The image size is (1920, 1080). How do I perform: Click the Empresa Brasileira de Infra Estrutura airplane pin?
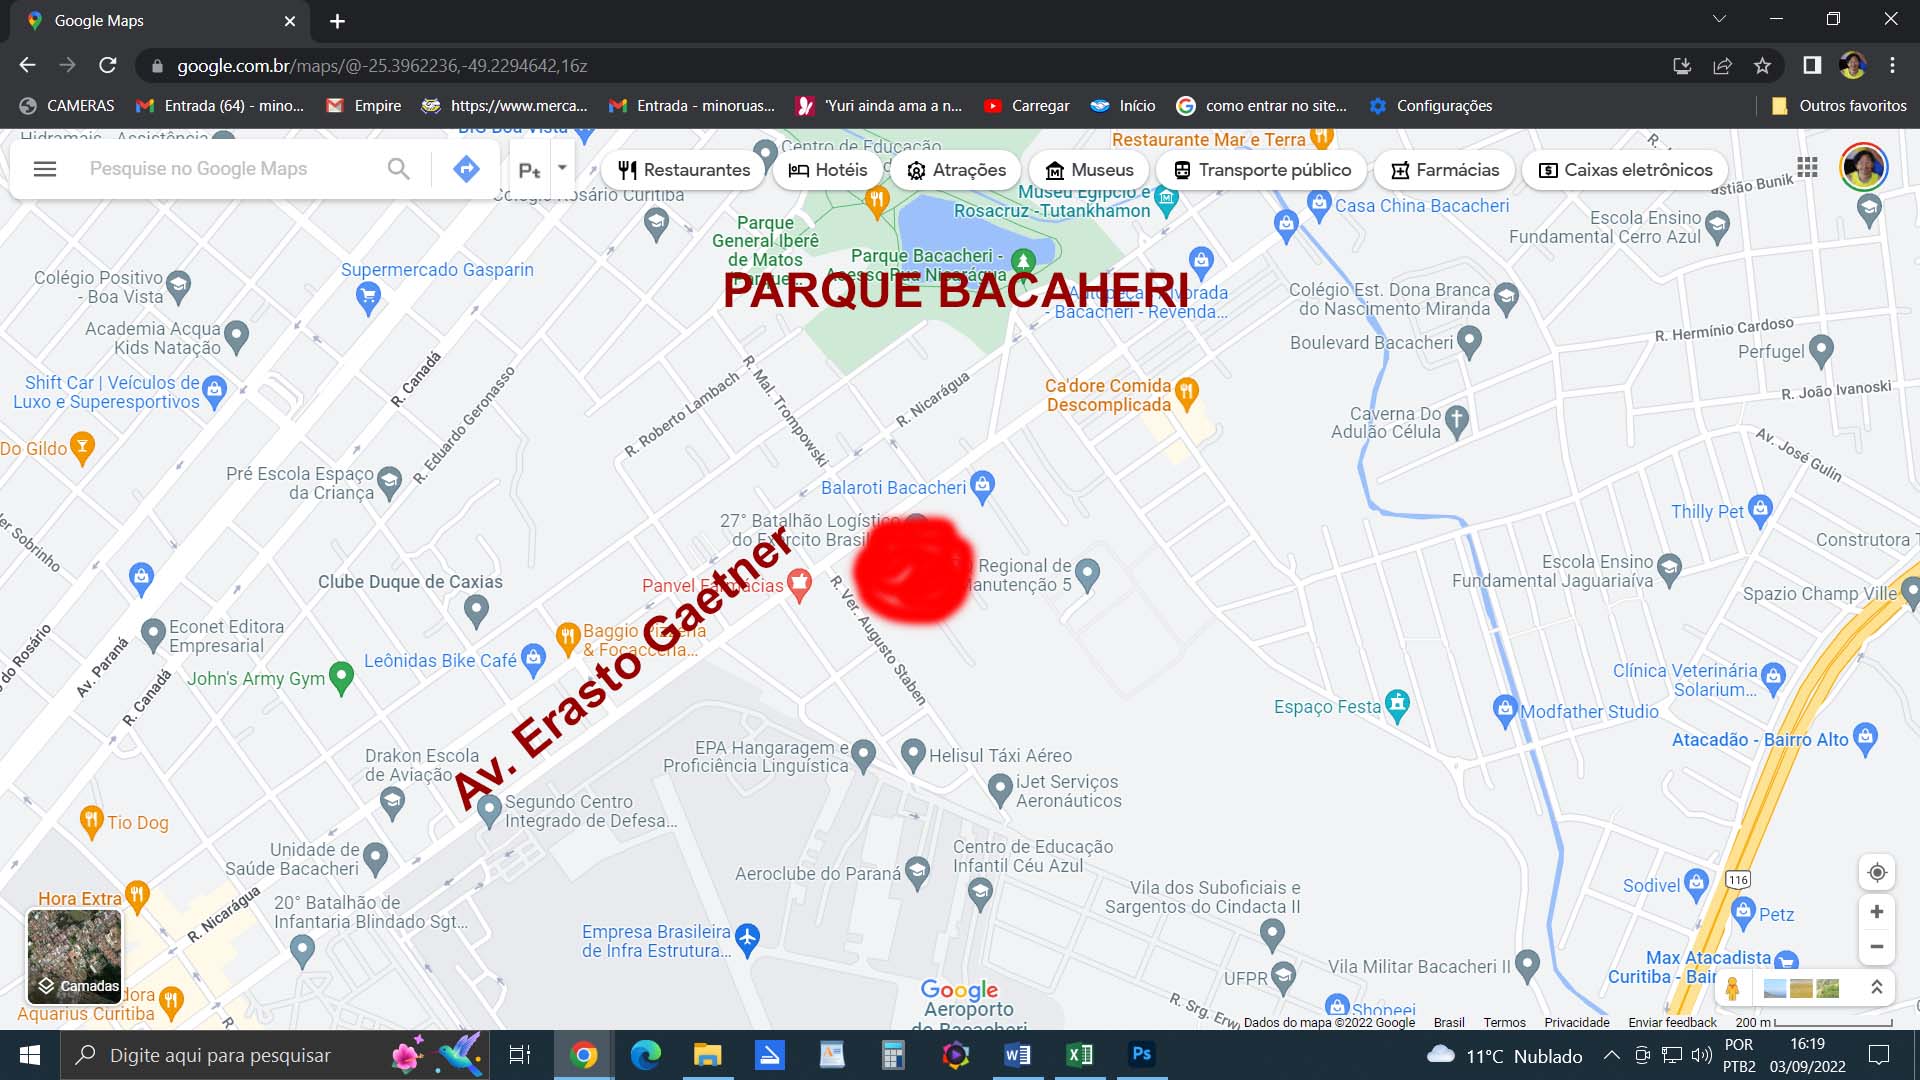click(x=747, y=938)
